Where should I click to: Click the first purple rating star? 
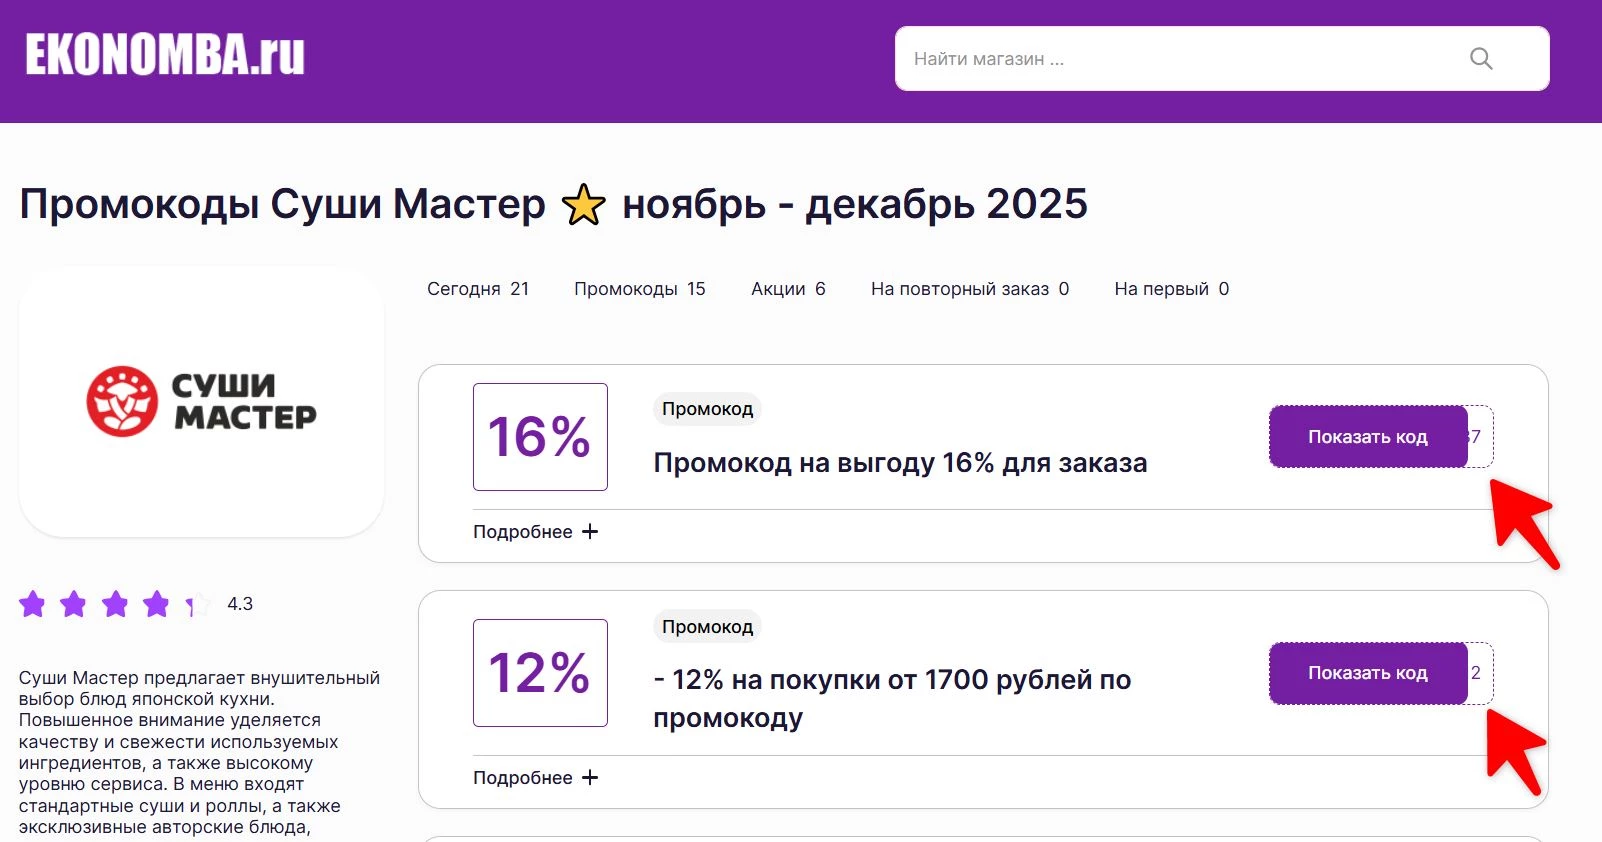(x=33, y=604)
